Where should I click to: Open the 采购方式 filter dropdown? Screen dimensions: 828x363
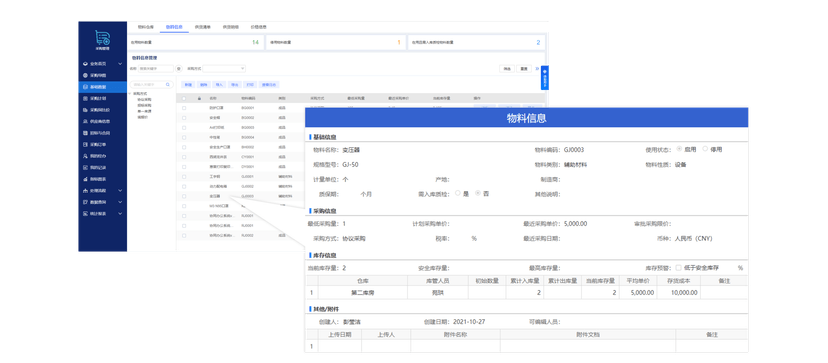point(224,69)
